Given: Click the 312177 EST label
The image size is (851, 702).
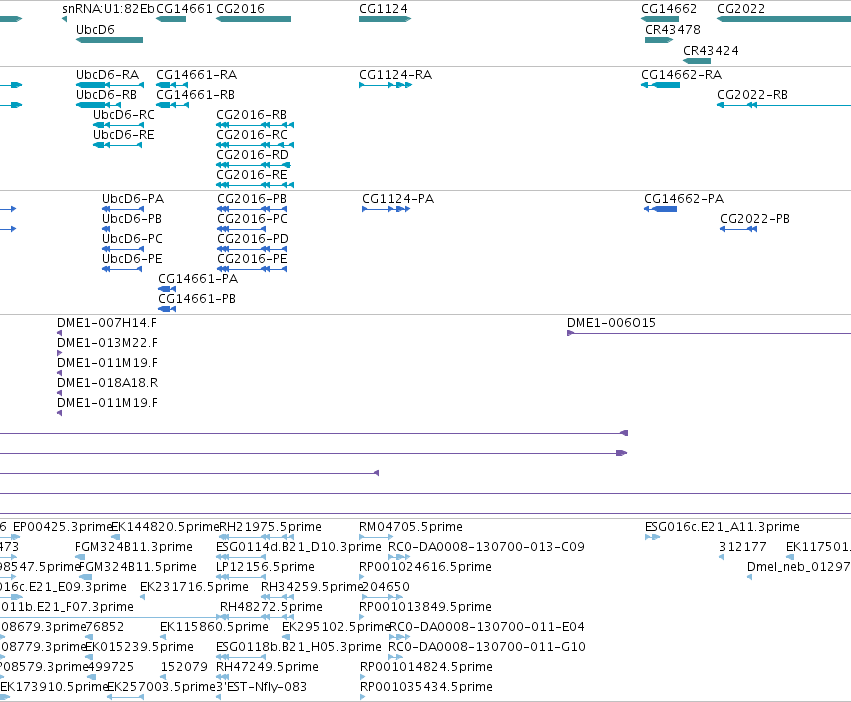Looking at the screenshot, I should (x=742, y=547).
